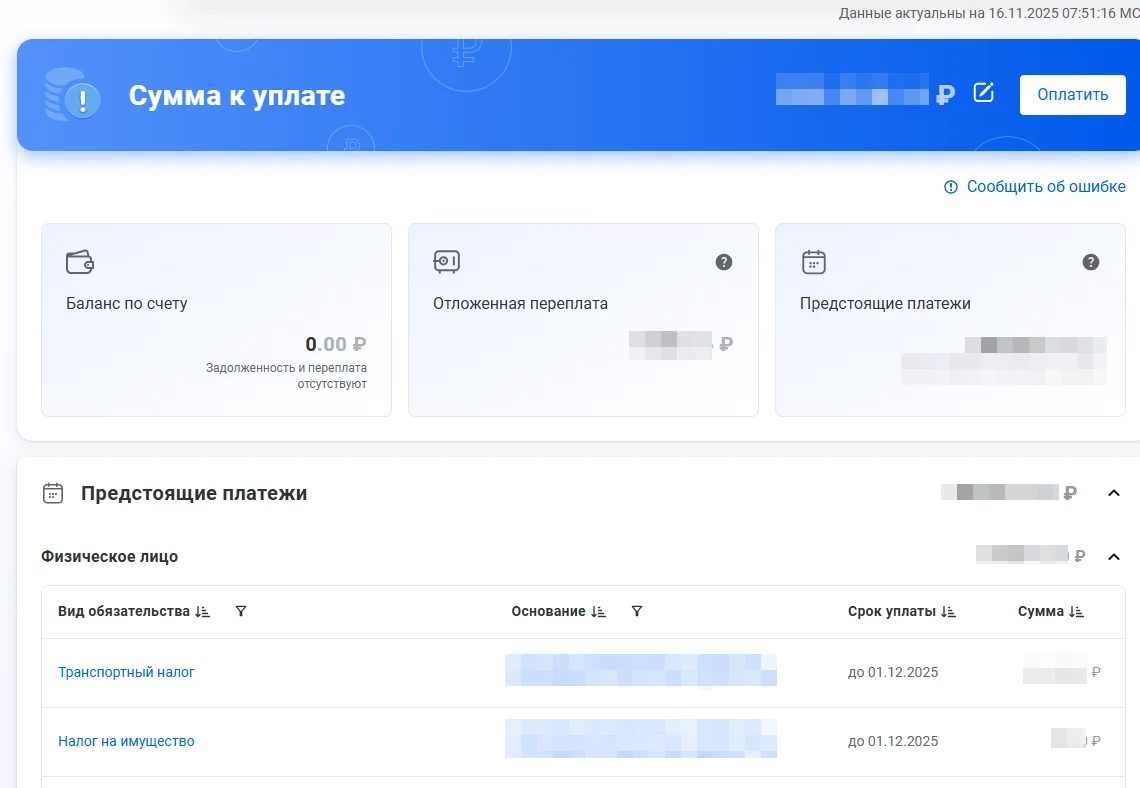Collapse the Физическое лицо group chevron

coord(1114,557)
